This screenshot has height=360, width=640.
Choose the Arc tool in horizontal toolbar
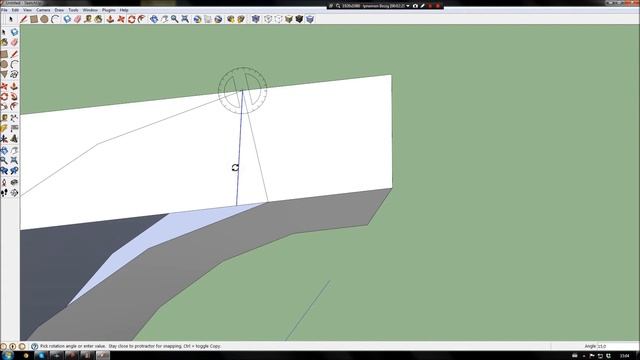tap(55, 19)
